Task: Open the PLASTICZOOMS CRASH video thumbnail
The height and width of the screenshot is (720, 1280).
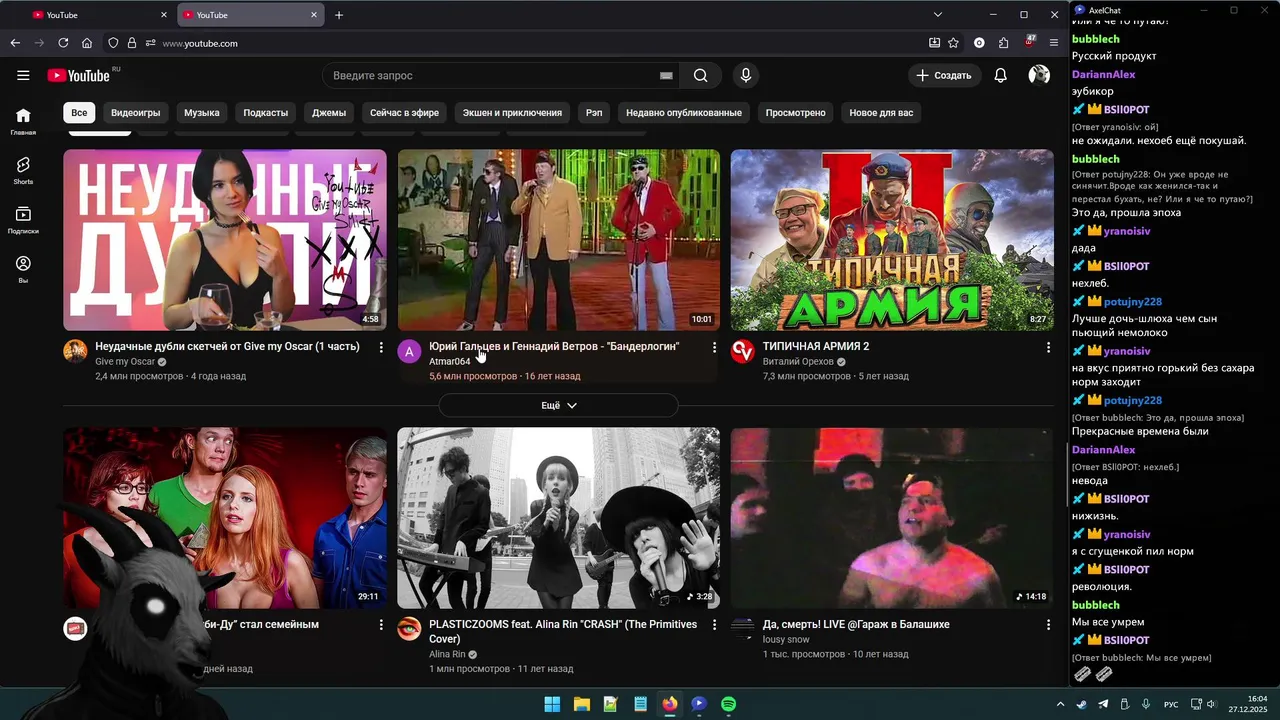Action: [x=558, y=518]
